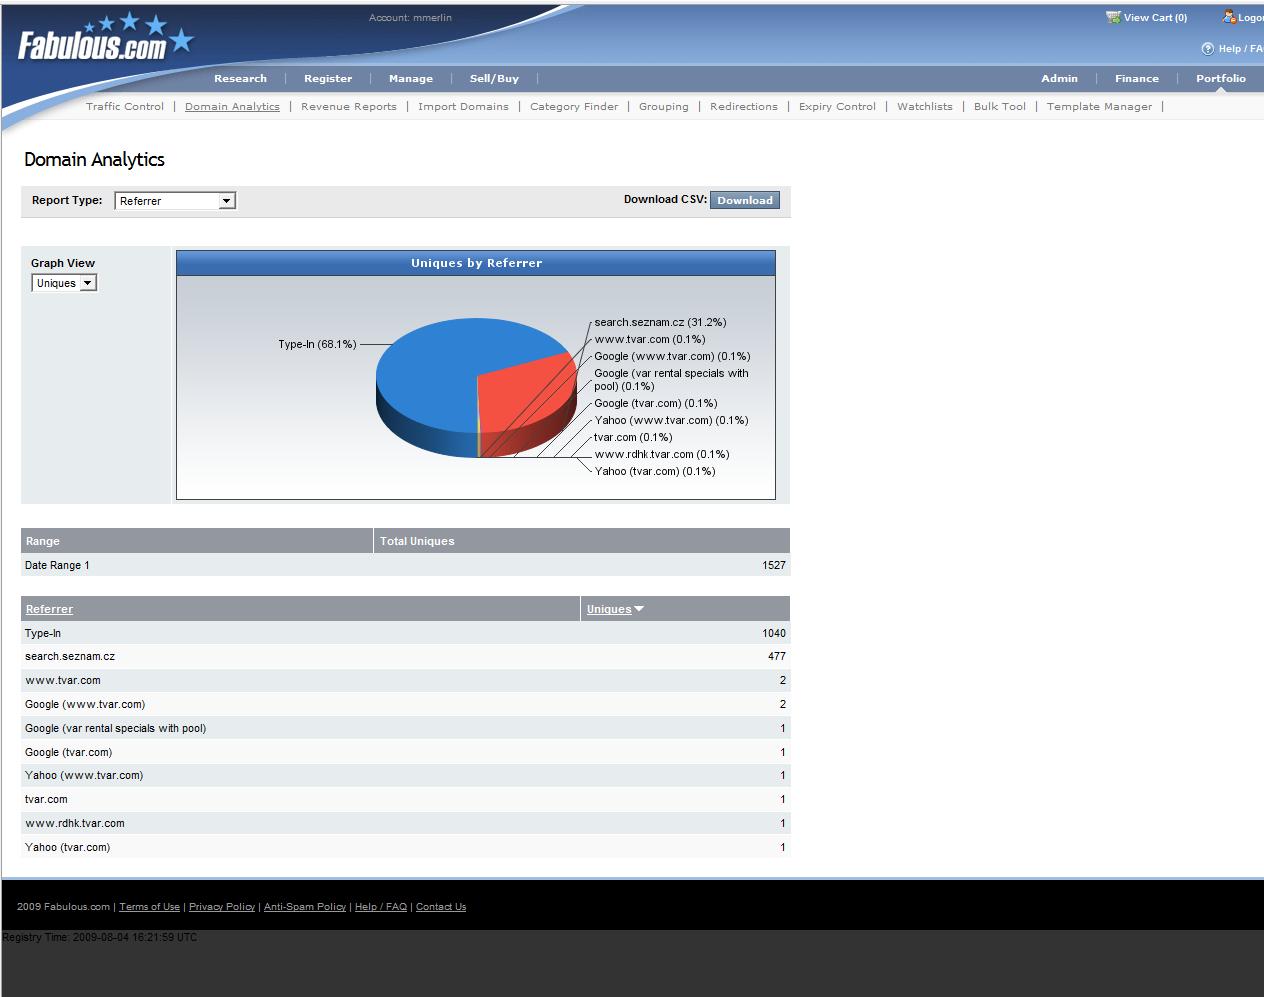Open Revenue Reports
Viewport: 1264px width, 997px height.
(x=349, y=106)
